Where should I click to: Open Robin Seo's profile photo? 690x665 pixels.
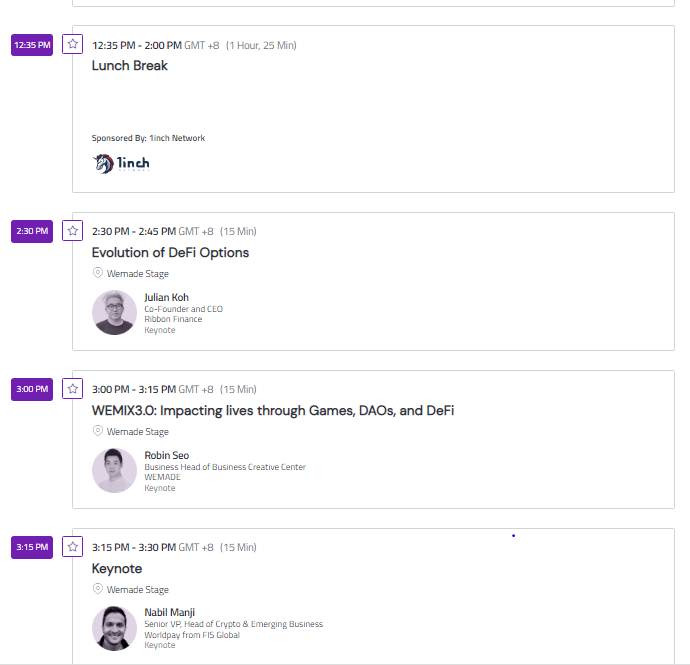(x=114, y=470)
